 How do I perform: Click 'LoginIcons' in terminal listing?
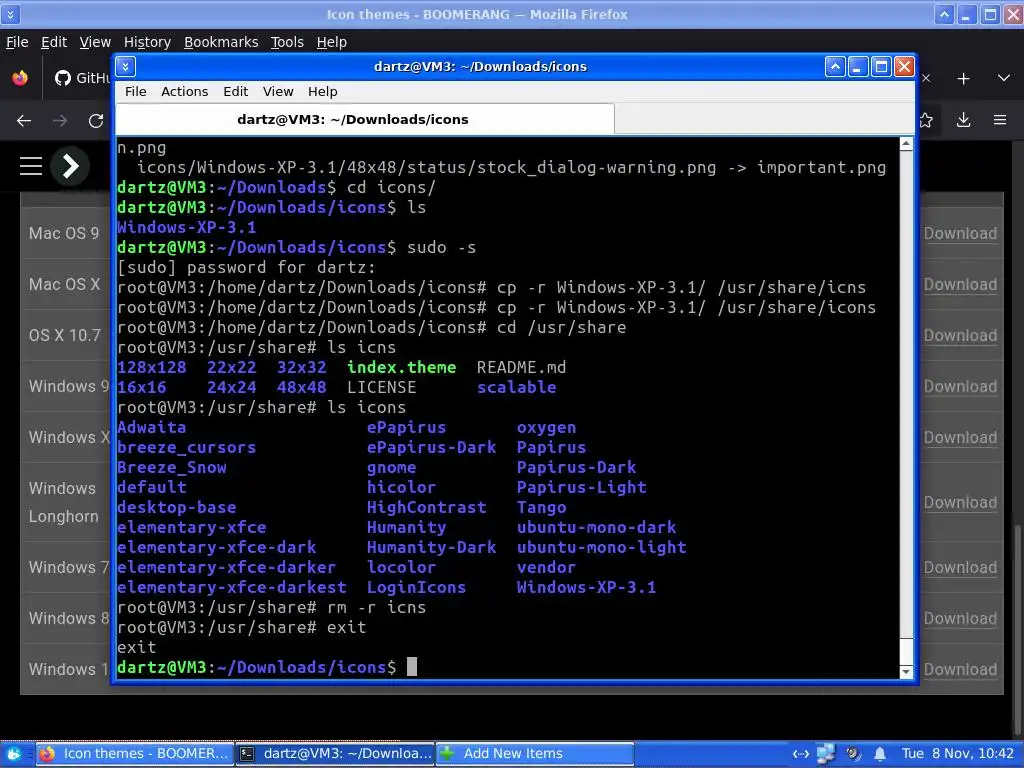[x=416, y=587]
